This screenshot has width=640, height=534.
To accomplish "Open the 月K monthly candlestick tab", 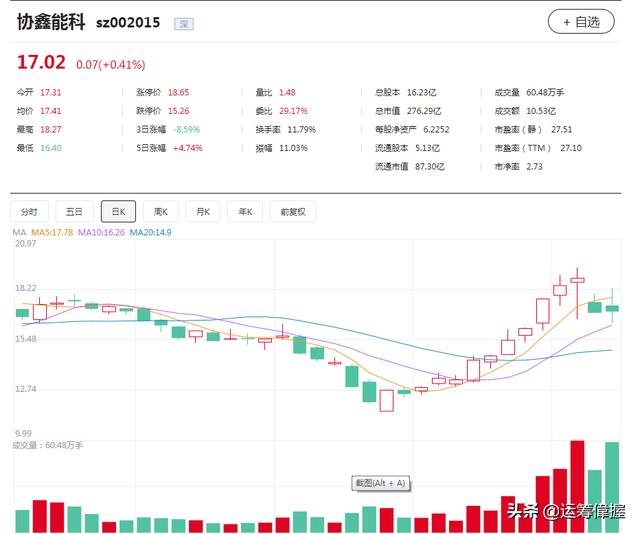I will point(203,211).
